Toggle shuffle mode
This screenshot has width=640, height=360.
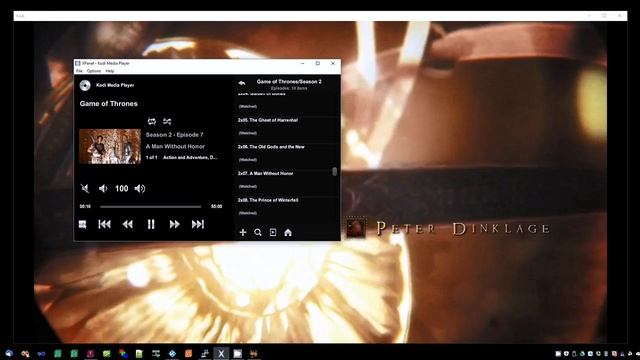[x=167, y=121]
